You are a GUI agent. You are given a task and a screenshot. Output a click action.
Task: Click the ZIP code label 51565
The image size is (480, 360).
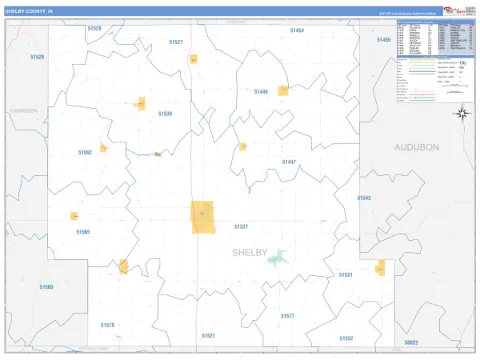83,232
